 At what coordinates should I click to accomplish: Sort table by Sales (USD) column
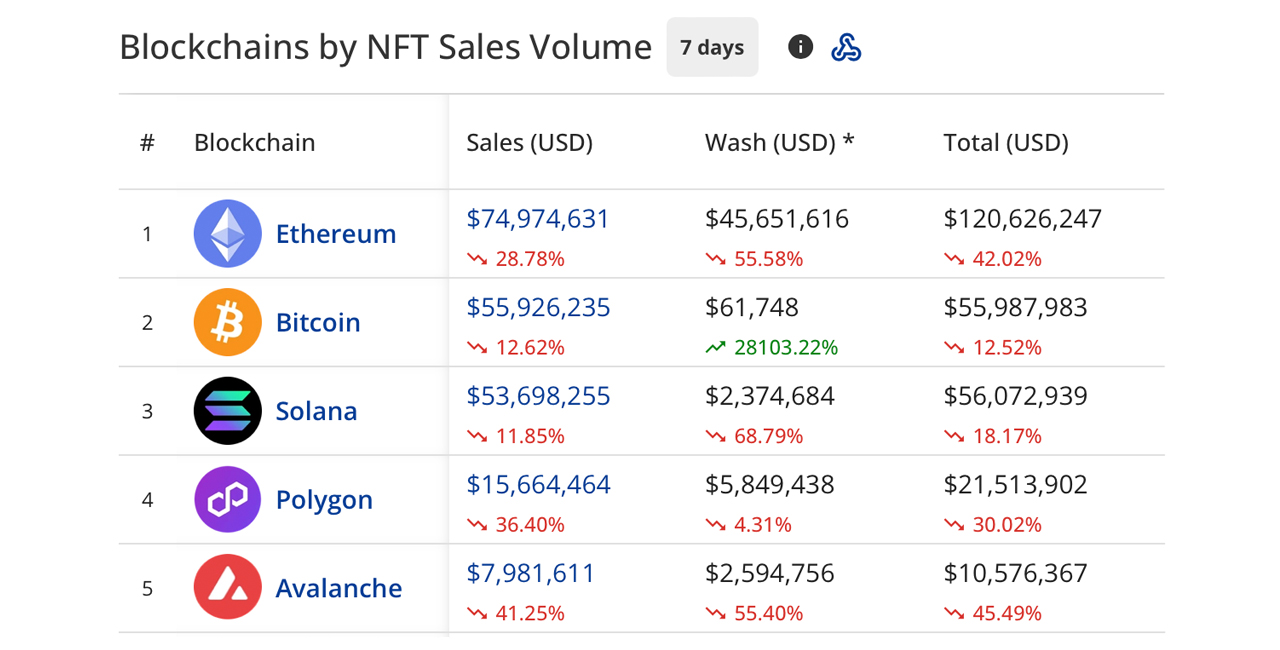[x=529, y=142]
